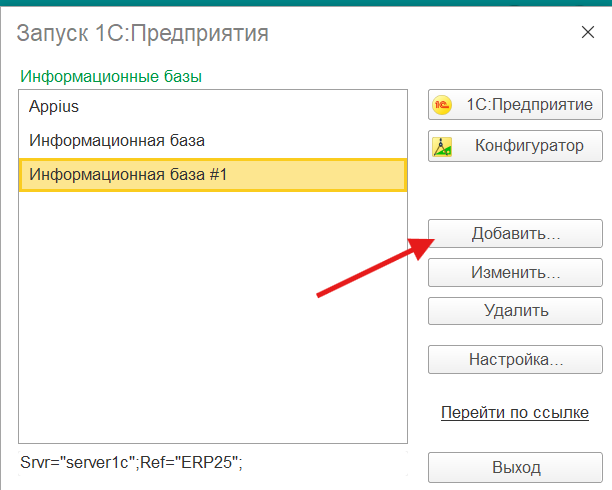Follow the Перейти по ссылке link

pyautogui.click(x=515, y=412)
